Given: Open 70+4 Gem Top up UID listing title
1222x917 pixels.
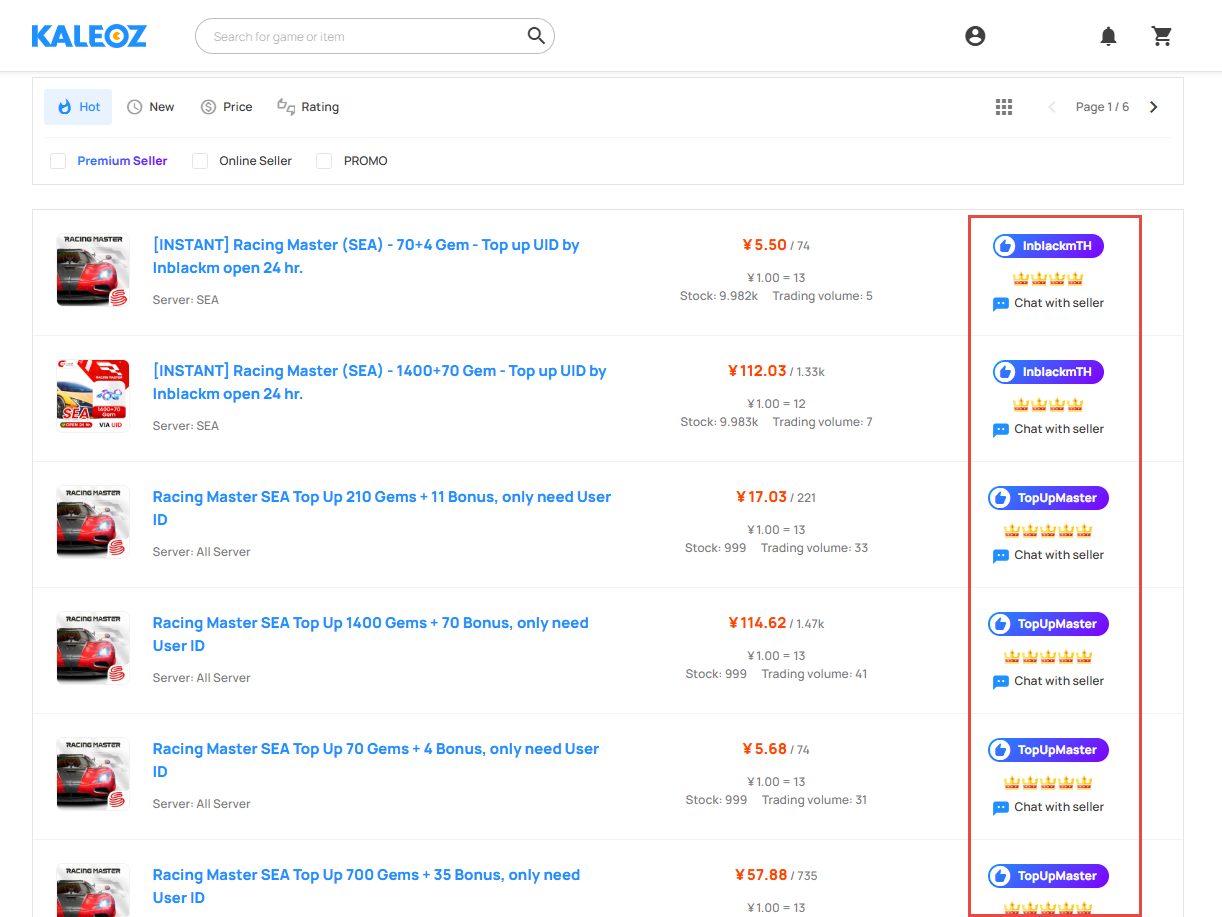Looking at the screenshot, I should click(x=366, y=256).
